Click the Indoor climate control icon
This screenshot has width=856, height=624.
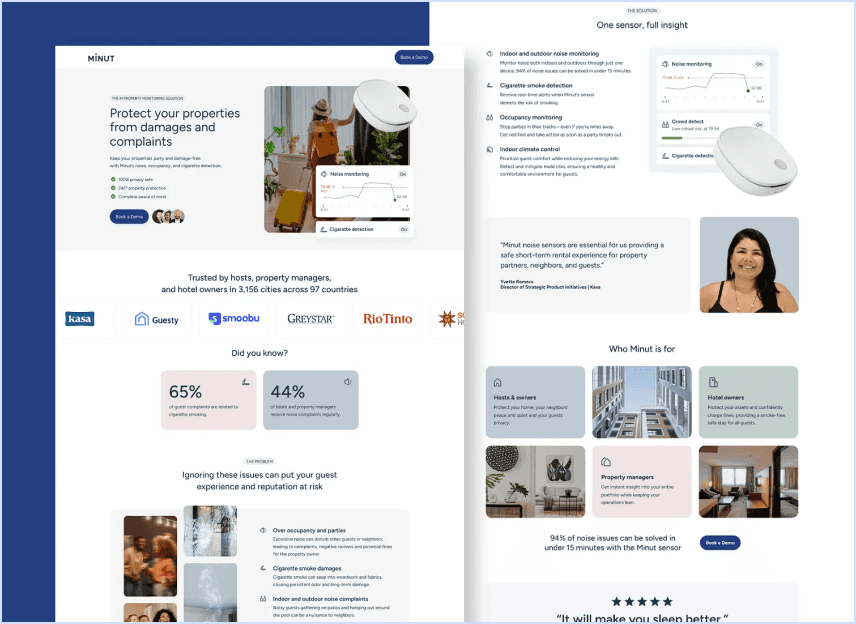click(490, 149)
